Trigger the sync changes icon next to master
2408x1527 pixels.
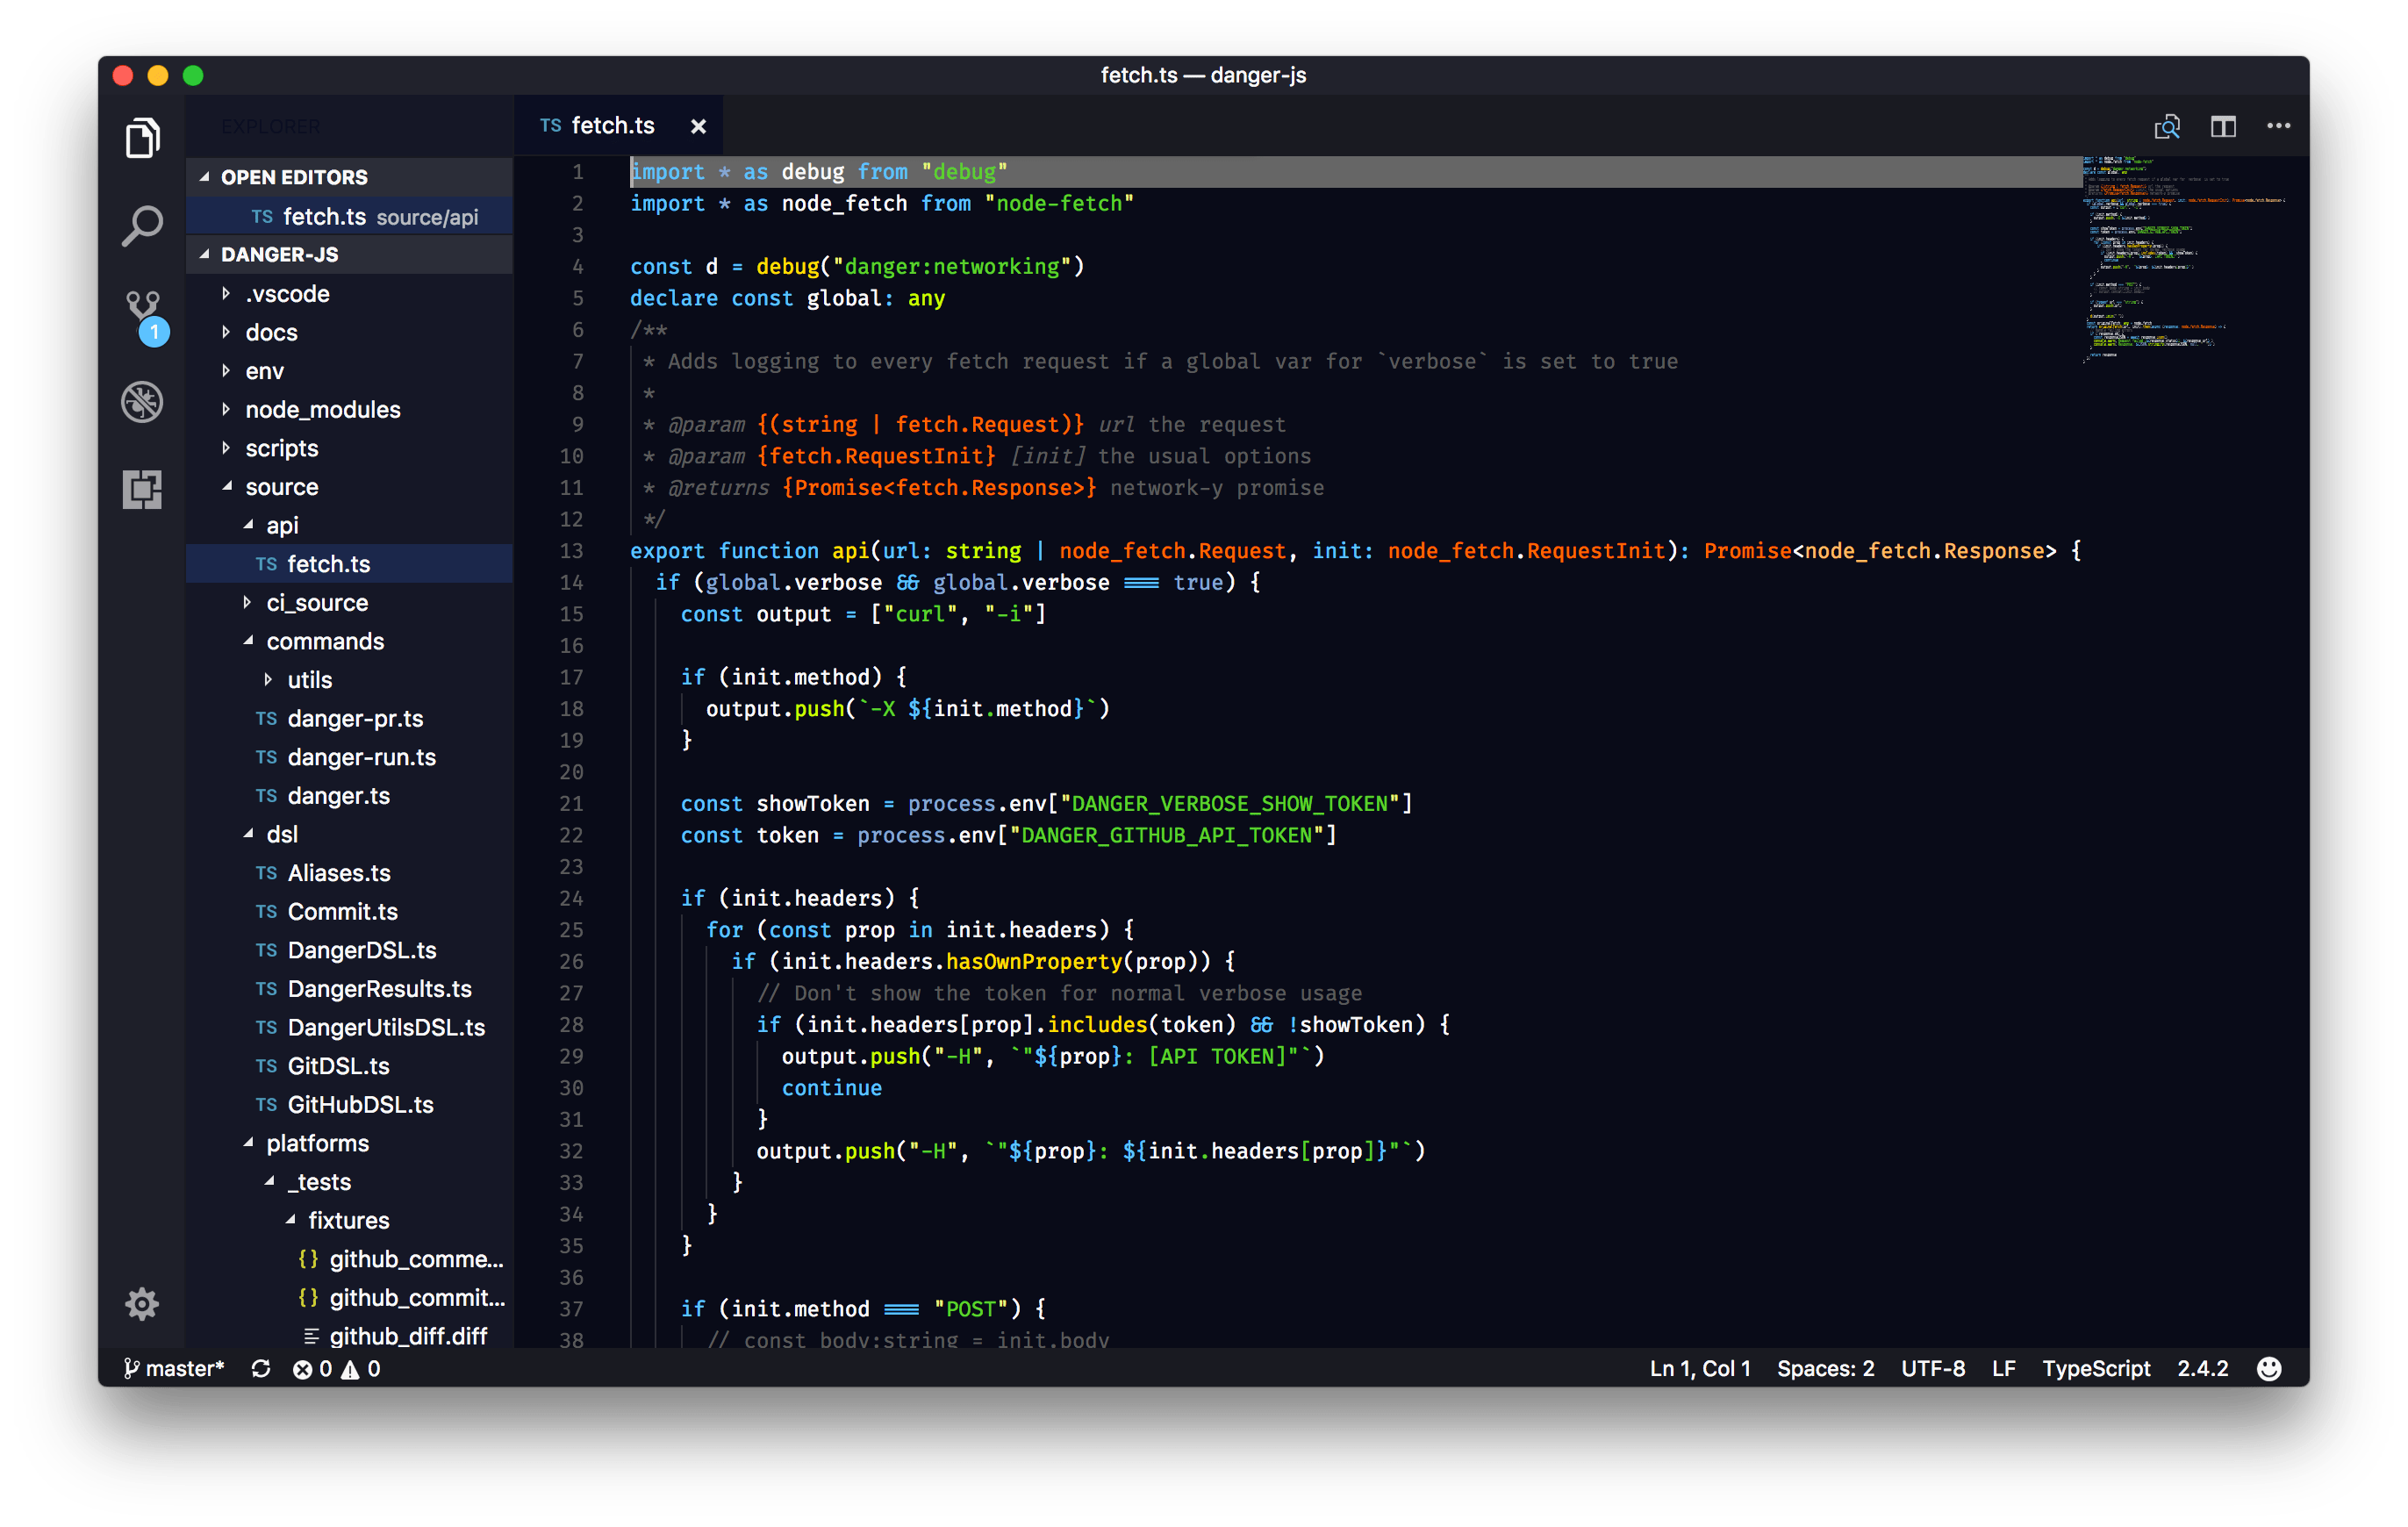(x=261, y=1368)
